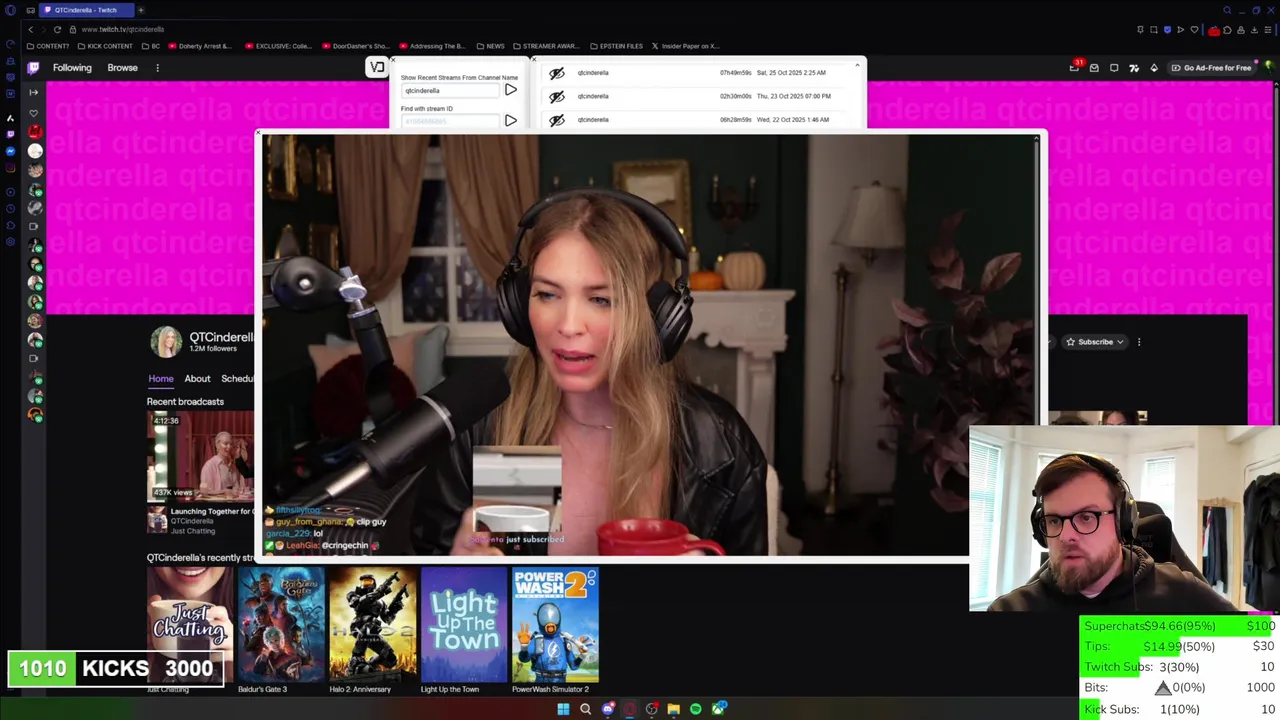Open the Following page
Screen dimensions: 1280x720
pyautogui.click(x=72, y=68)
